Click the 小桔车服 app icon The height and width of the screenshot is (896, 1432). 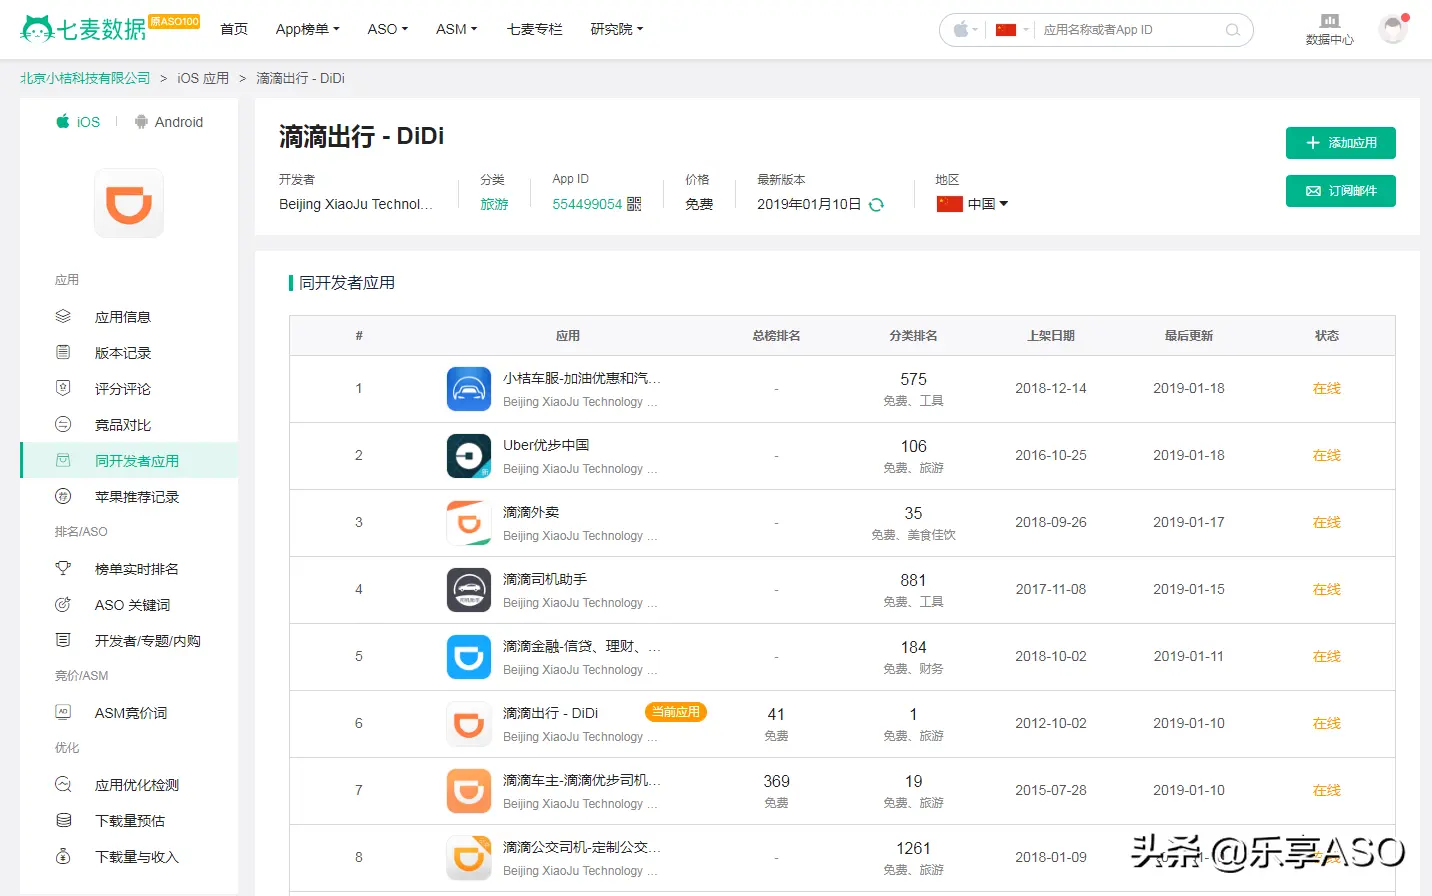[469, 389]
